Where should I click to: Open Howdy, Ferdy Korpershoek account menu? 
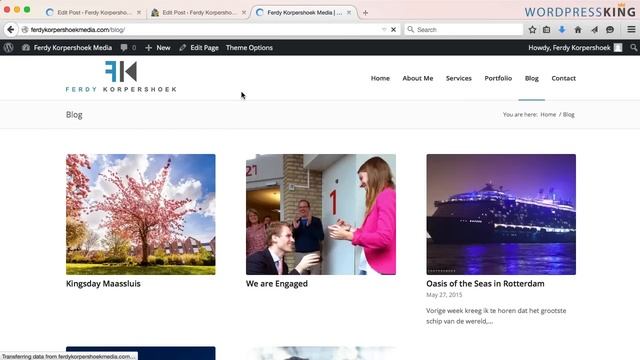pyautogui.click(x=569, y=47)
